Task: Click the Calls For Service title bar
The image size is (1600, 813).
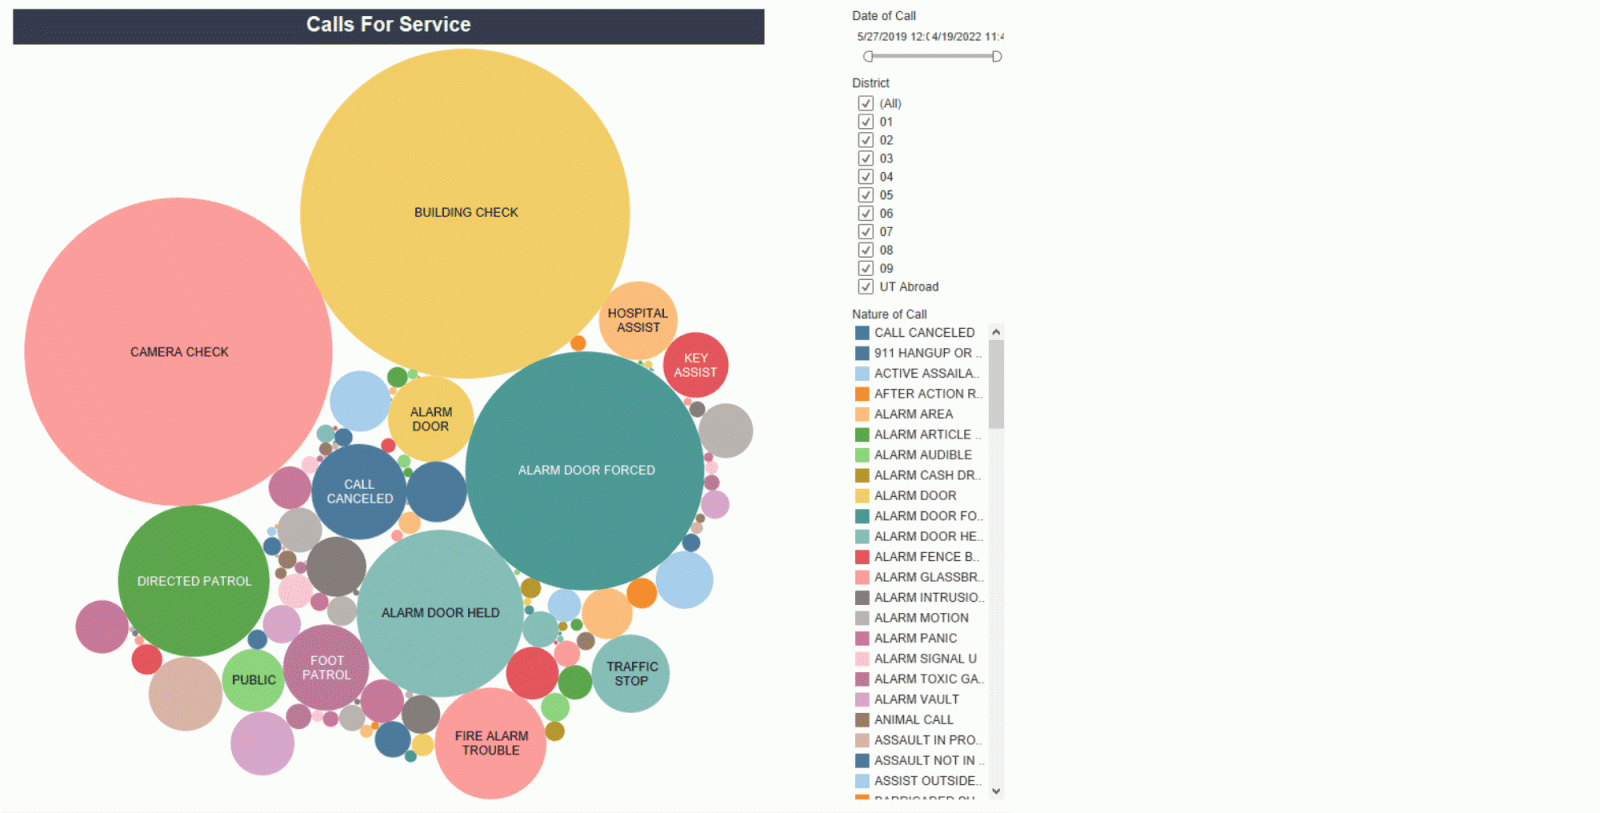Action: [x=388, y=26]
